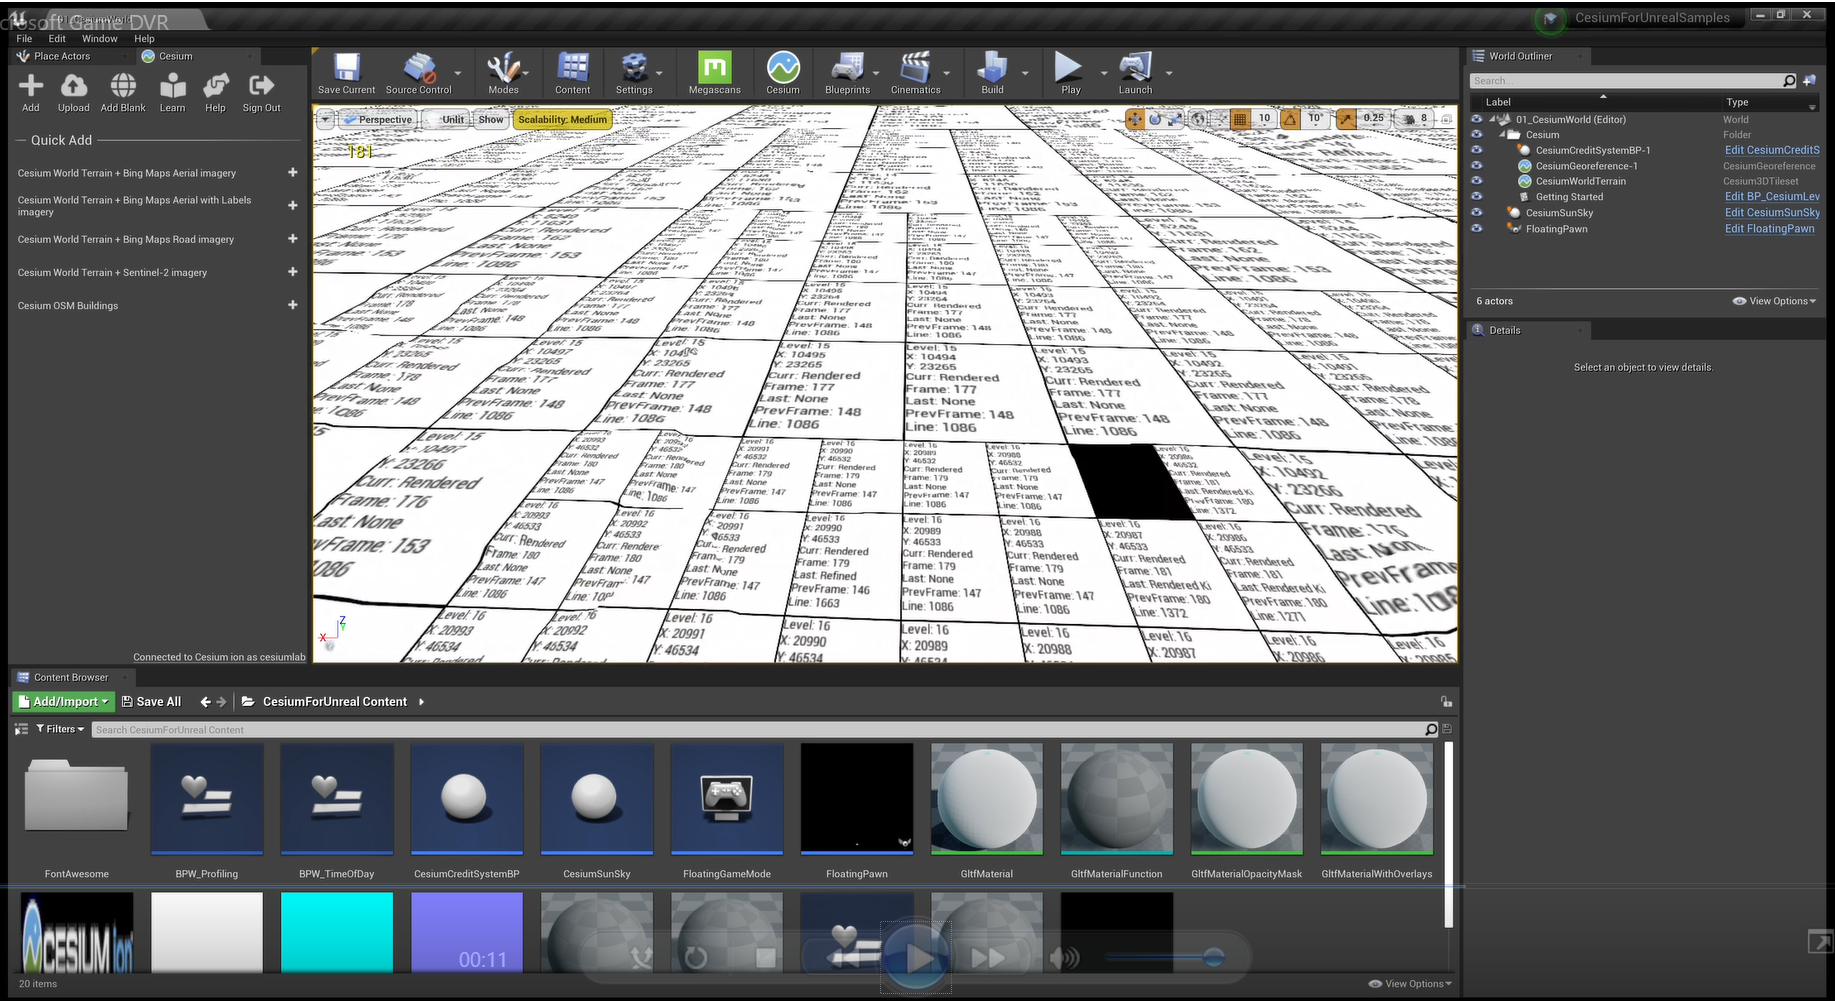Open the Scalability: Medium dropdown

click(561, 119)
